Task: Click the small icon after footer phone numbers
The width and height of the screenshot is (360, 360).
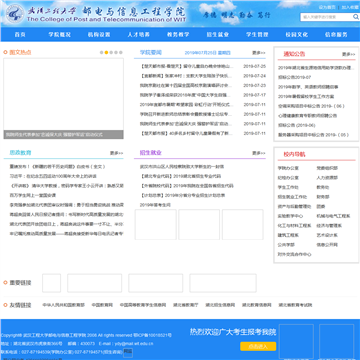Action: 128,352
